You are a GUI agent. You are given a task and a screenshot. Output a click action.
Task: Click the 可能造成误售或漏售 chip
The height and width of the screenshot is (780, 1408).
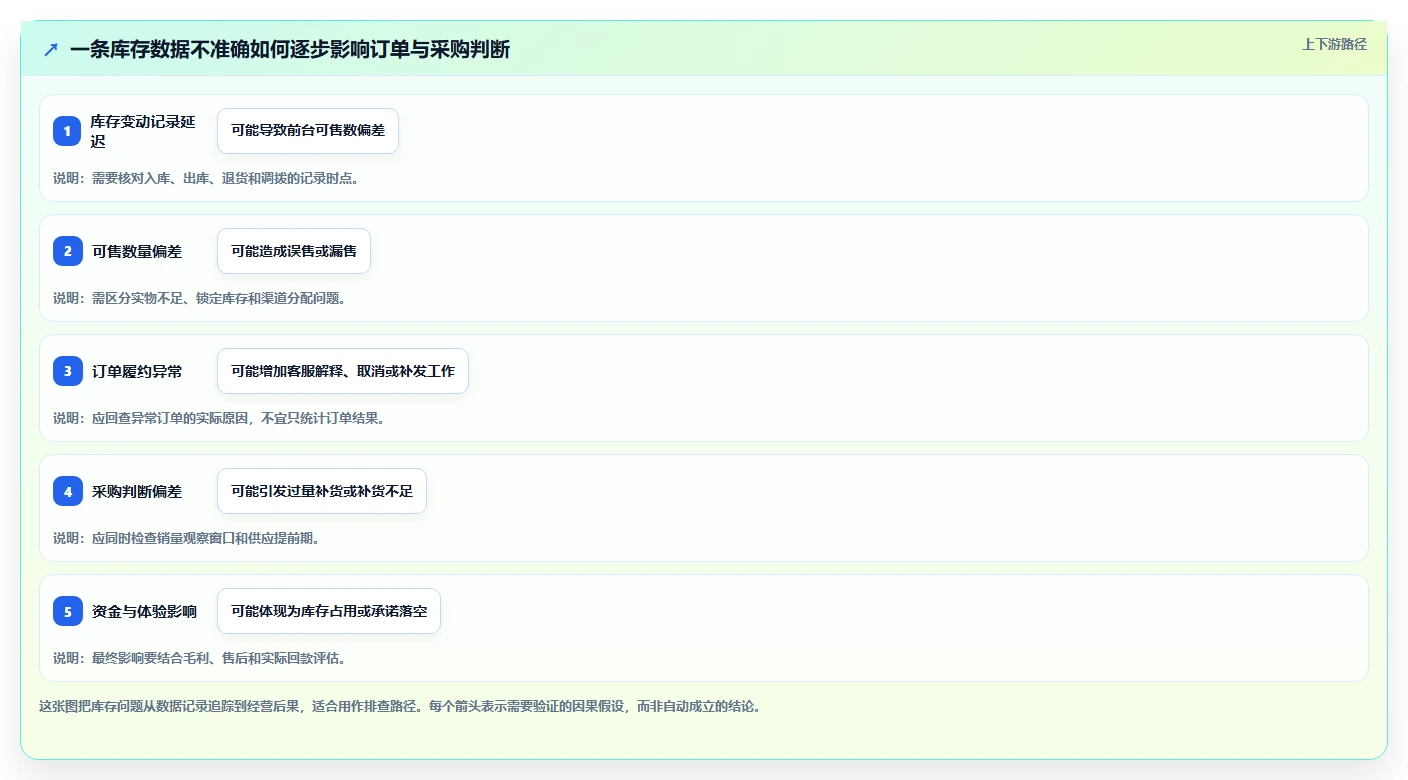[294, 251]
